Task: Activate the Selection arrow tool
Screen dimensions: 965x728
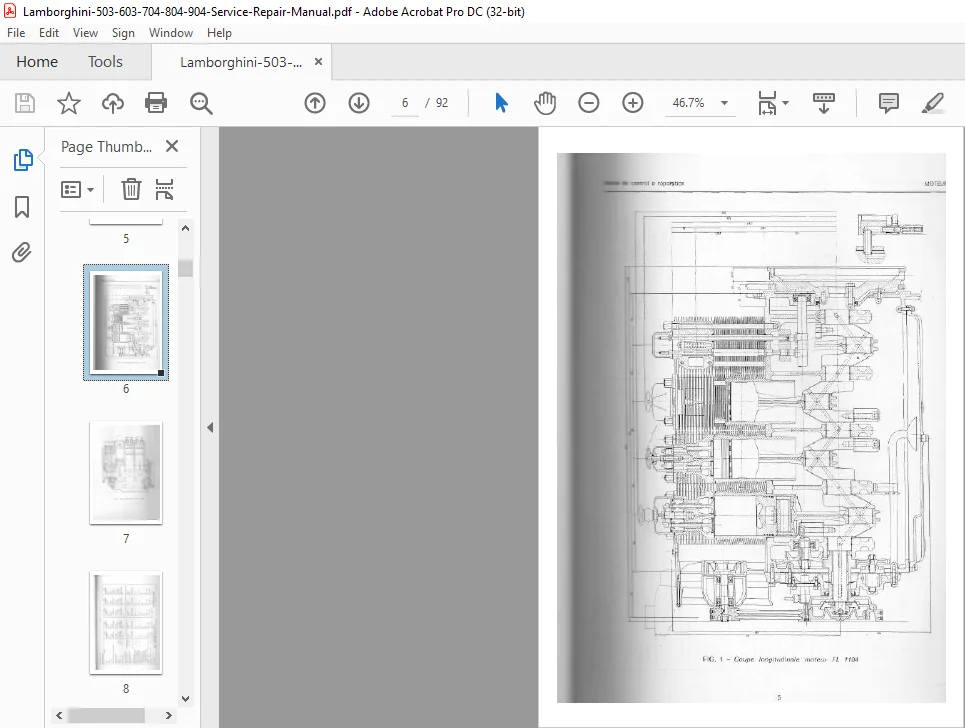Action: pyautogui.click(x=501, y=103)
